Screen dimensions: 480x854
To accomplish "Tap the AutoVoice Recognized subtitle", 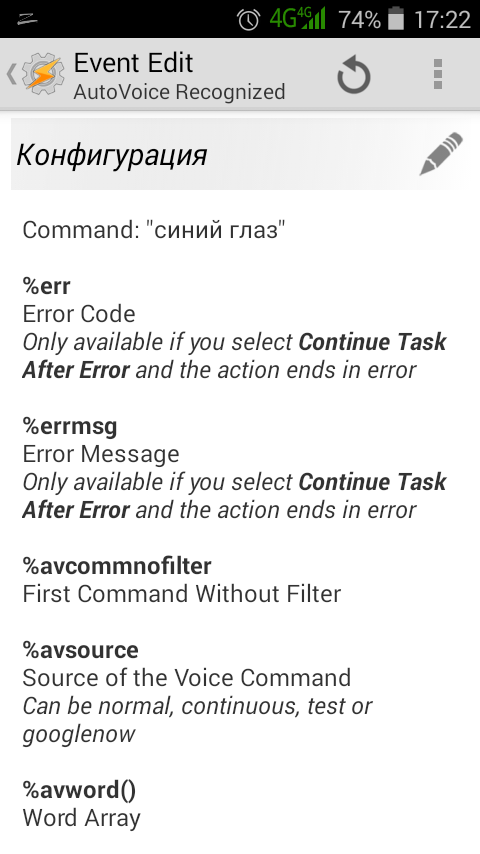I will (179, 92).
